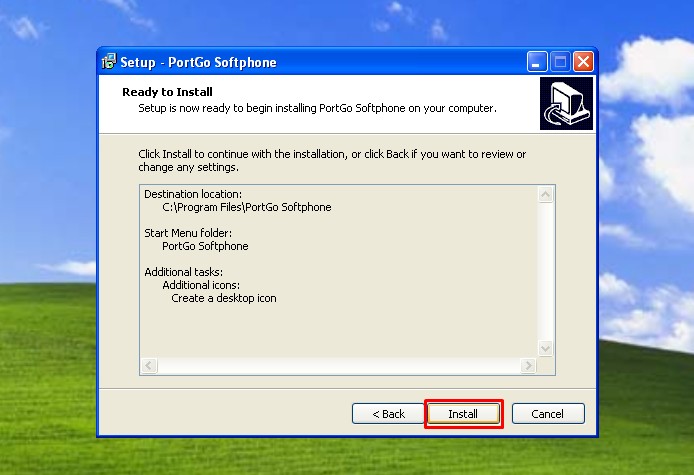Click the 'Setup - PortGo Softphone' title bar text

198,62
